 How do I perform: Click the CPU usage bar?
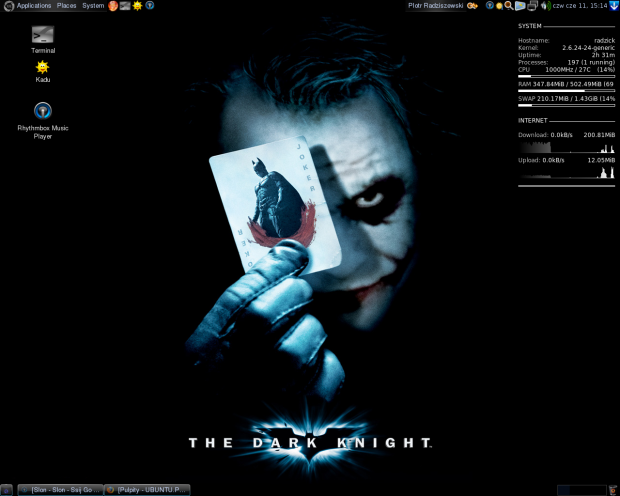point(566,76)
